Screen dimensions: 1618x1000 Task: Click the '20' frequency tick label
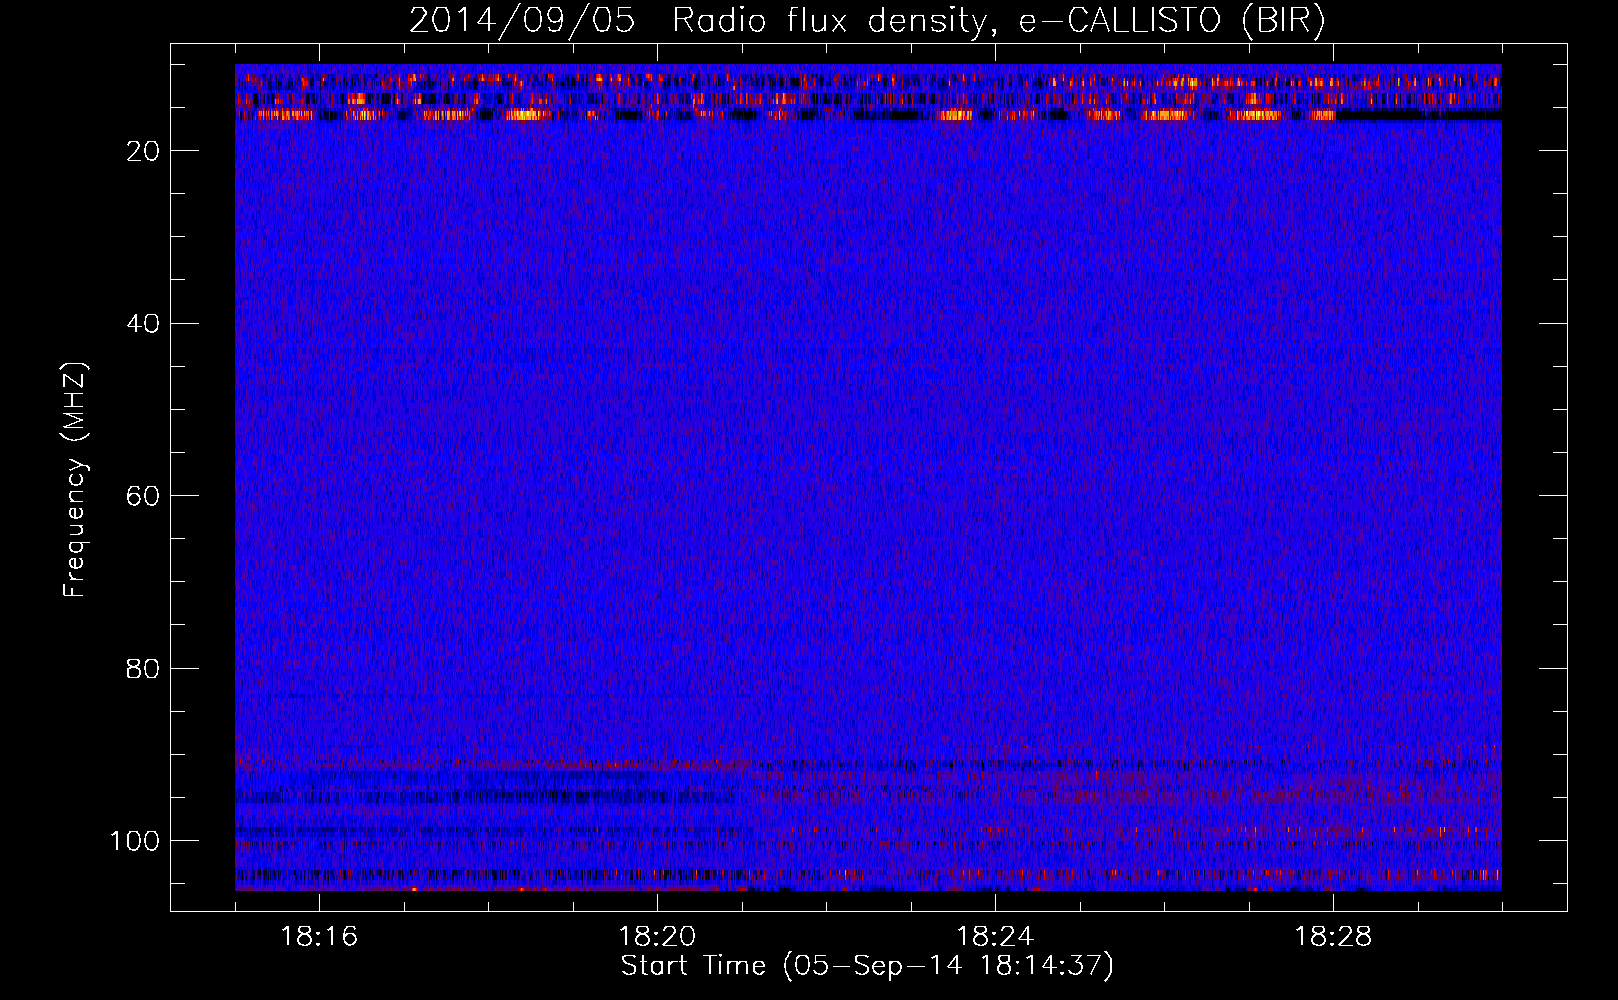coord(143,151)
